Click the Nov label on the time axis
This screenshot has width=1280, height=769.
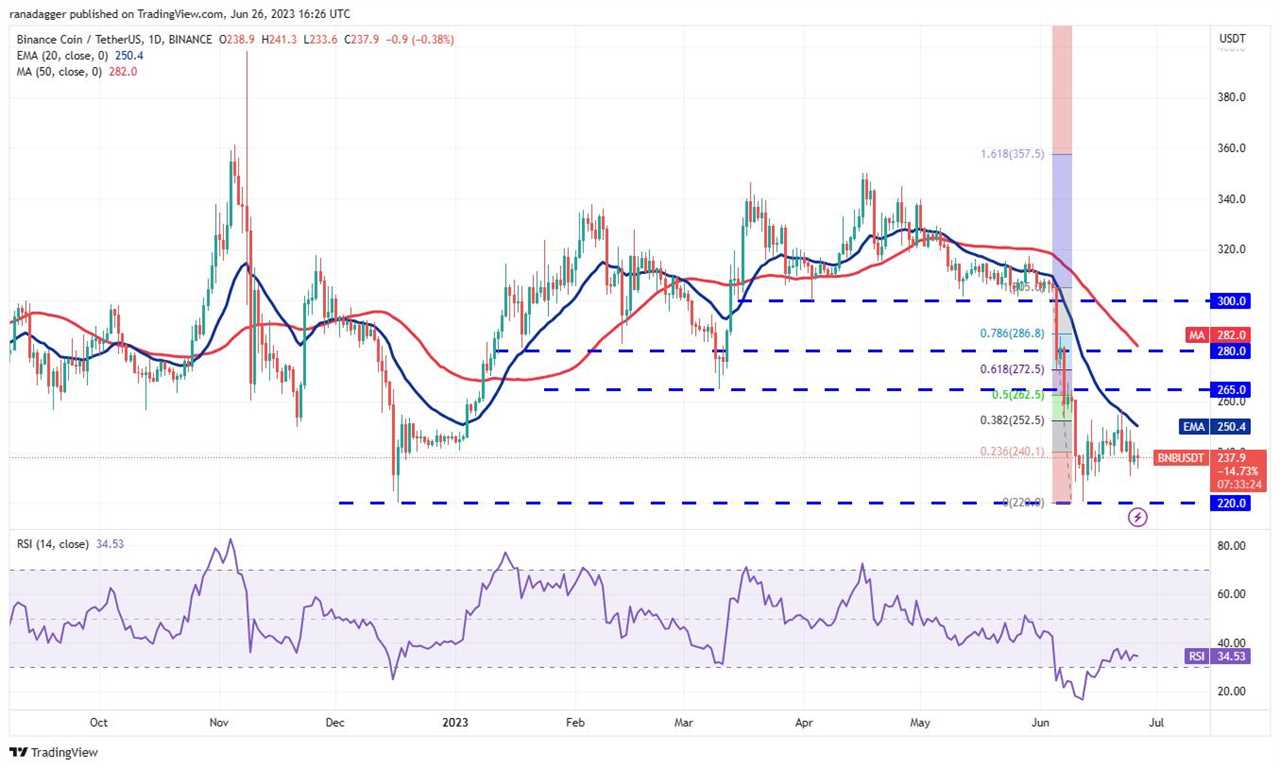click(220, 720)
